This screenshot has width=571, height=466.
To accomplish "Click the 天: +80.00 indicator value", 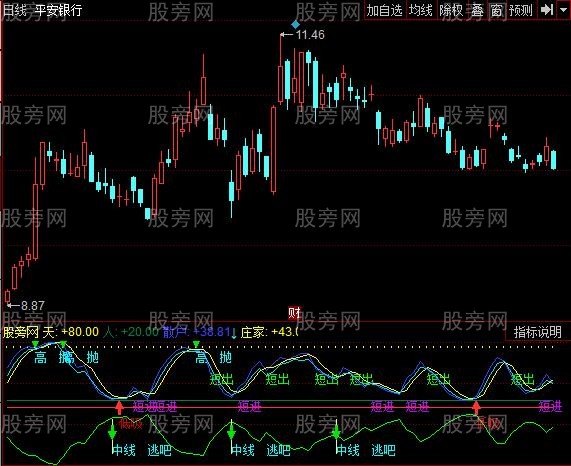I will (x=71, y=332).
